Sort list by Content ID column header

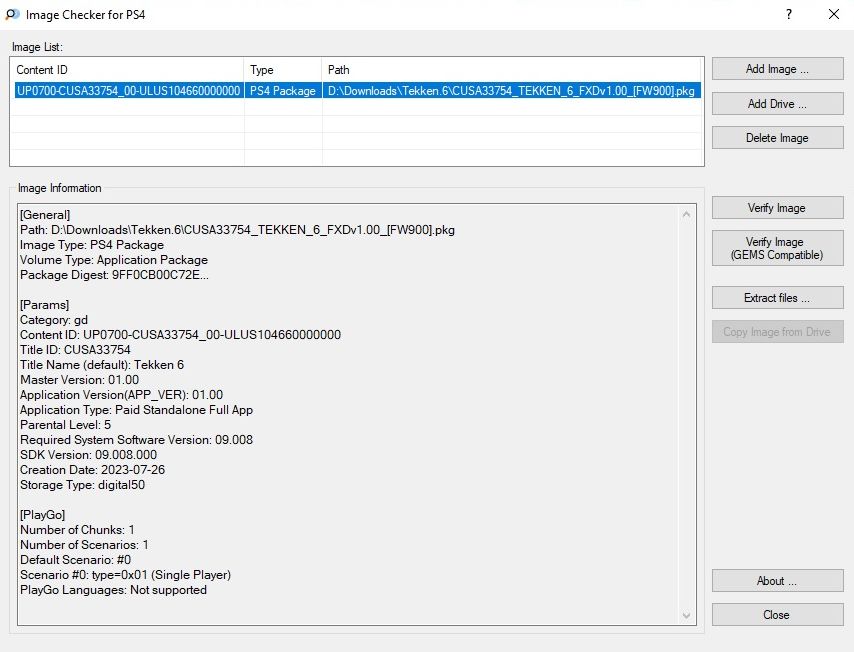(127, 70)
